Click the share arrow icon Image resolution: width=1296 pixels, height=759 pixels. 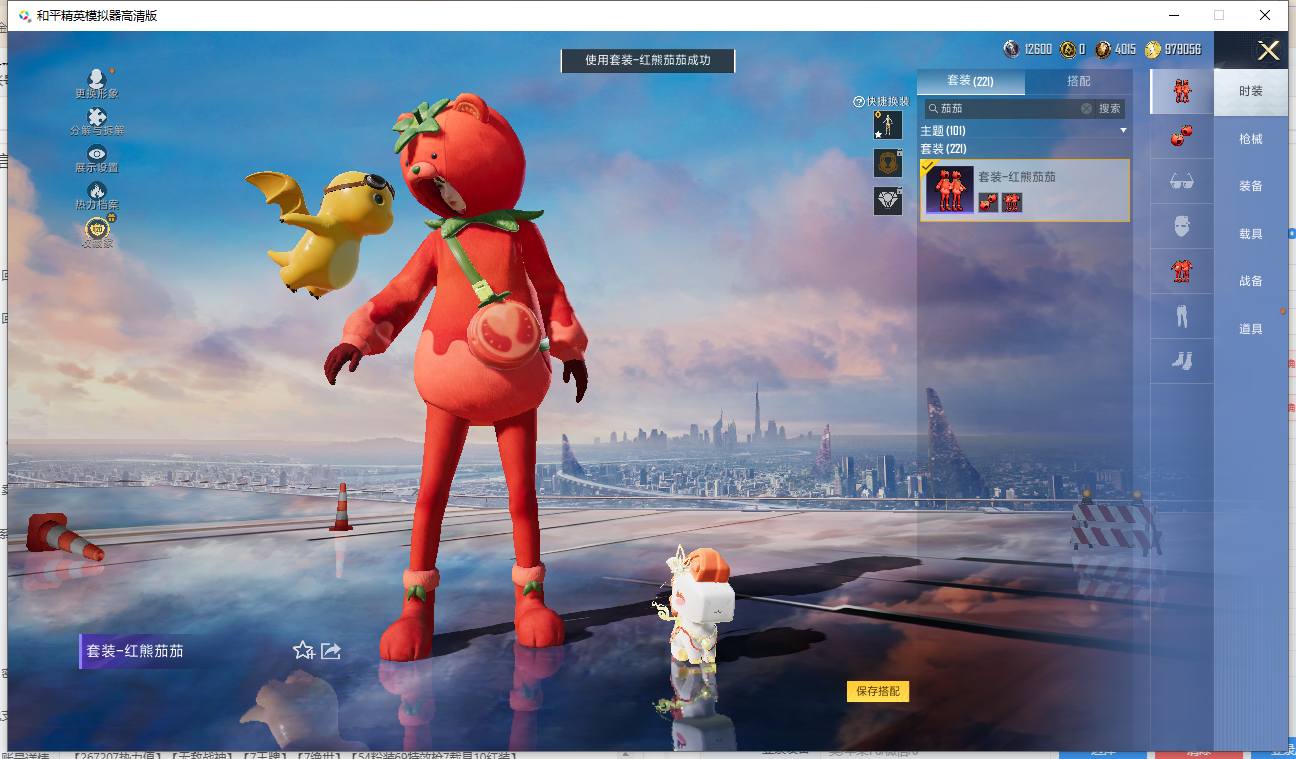(x=331, y=651)
